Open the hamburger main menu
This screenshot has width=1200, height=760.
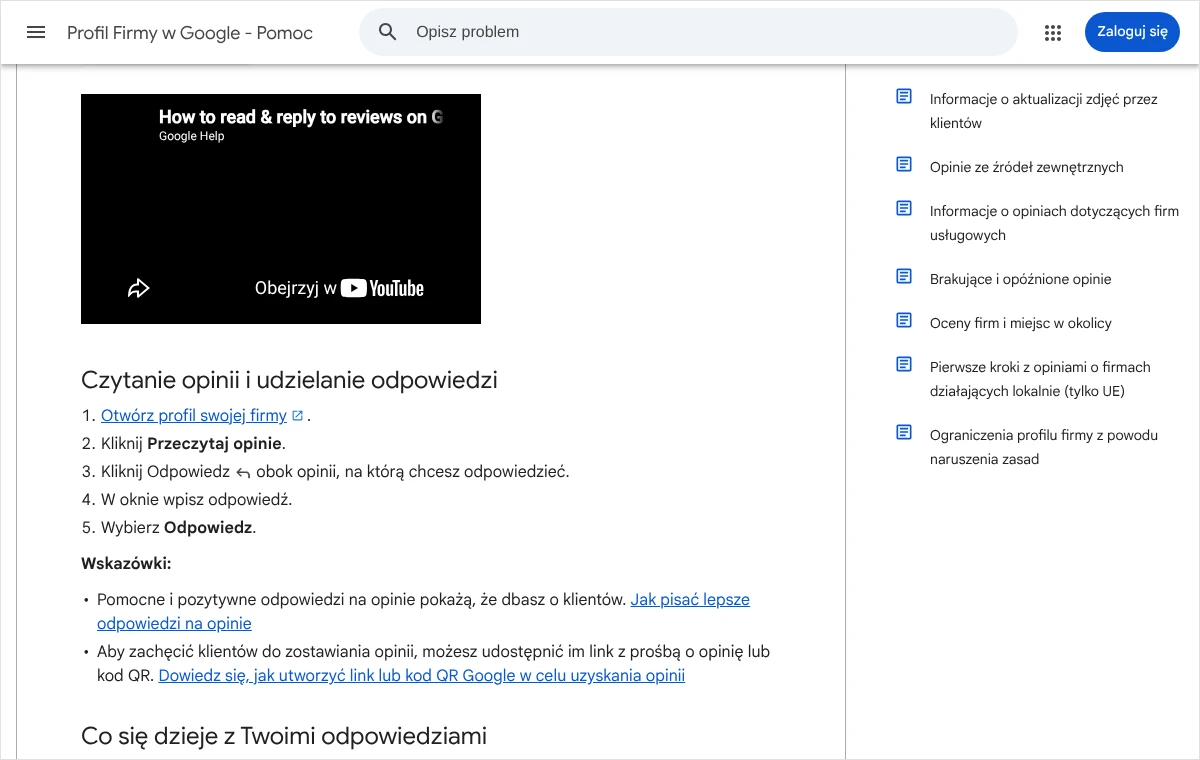tap(36, 32)
